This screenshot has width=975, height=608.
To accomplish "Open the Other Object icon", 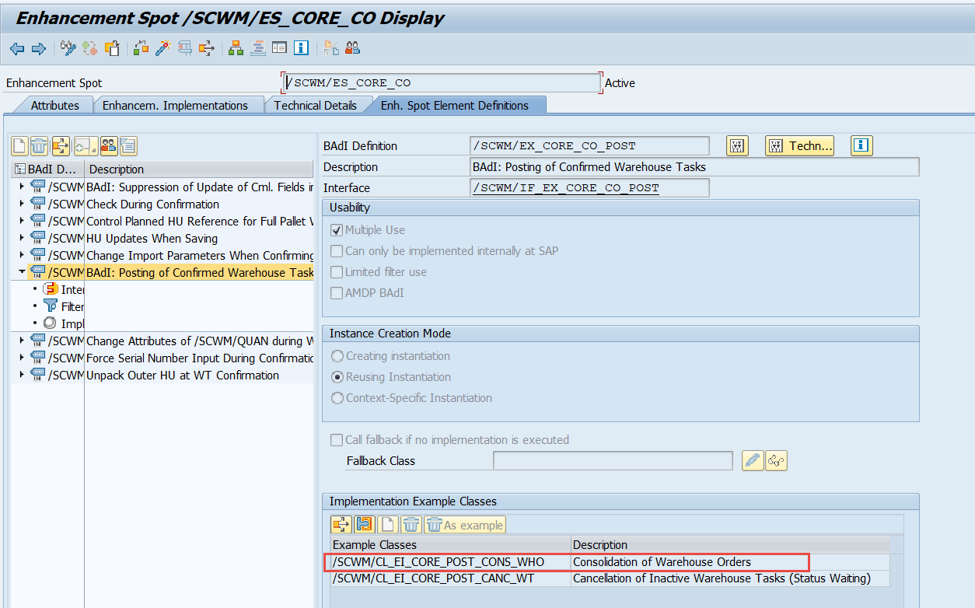I will coord(112,48).
